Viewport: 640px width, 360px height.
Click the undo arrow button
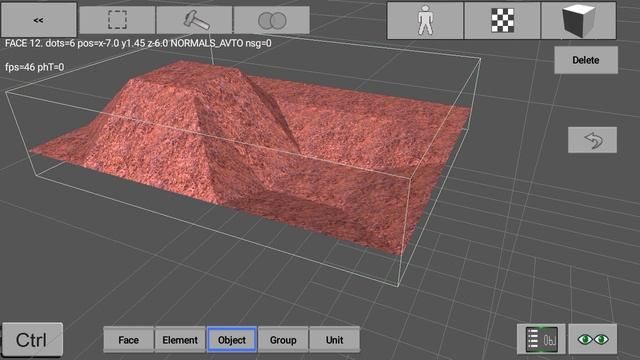click(x=592, y=140)
